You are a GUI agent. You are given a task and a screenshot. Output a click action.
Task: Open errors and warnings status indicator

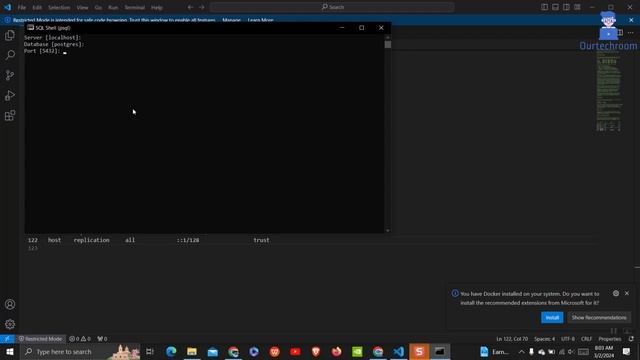point(80,339)
